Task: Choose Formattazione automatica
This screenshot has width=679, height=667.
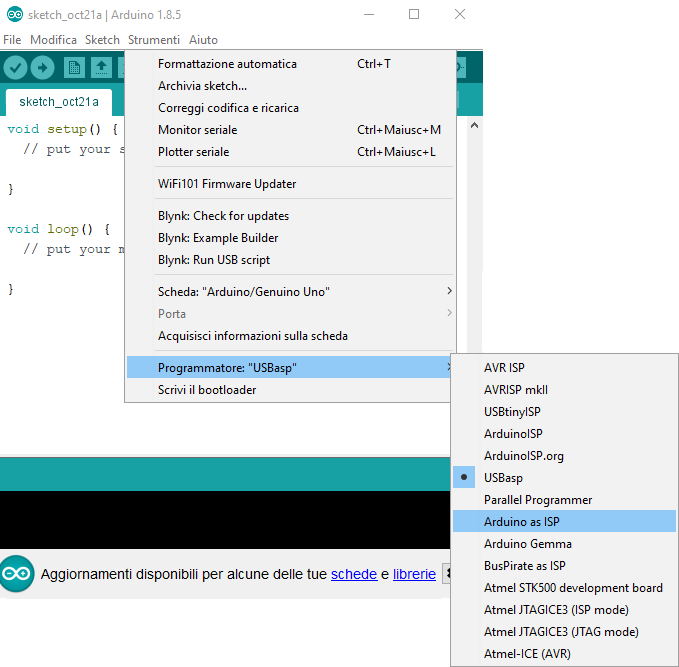Action: pyautogui.click(x=290, y=64)
